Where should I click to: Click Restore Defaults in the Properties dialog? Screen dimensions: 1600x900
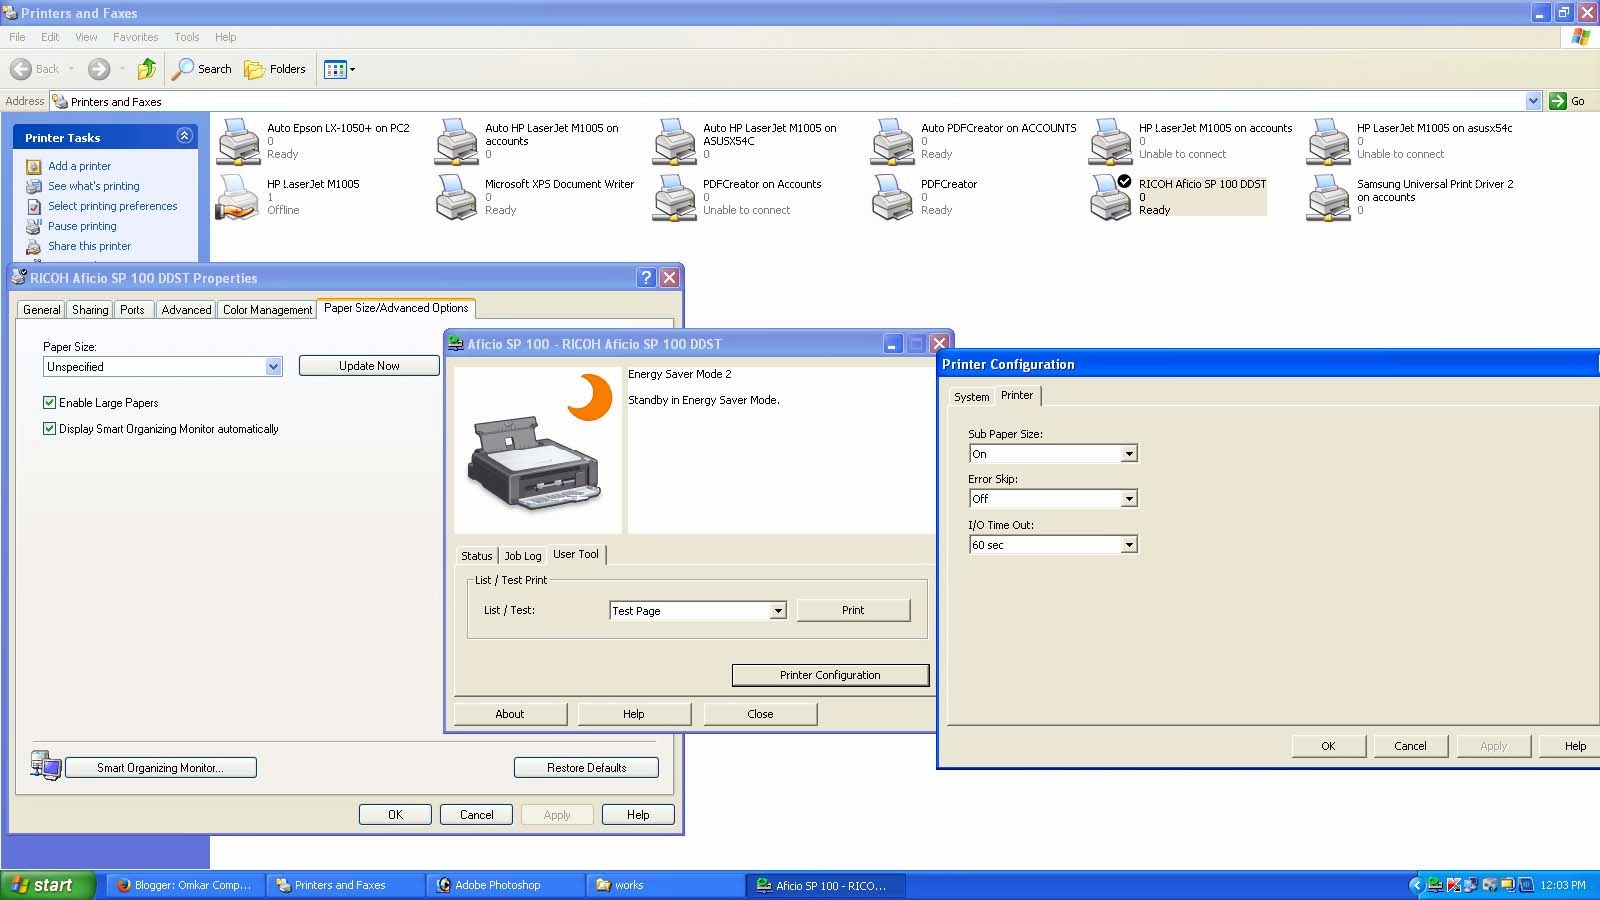[x=586, y=767]
